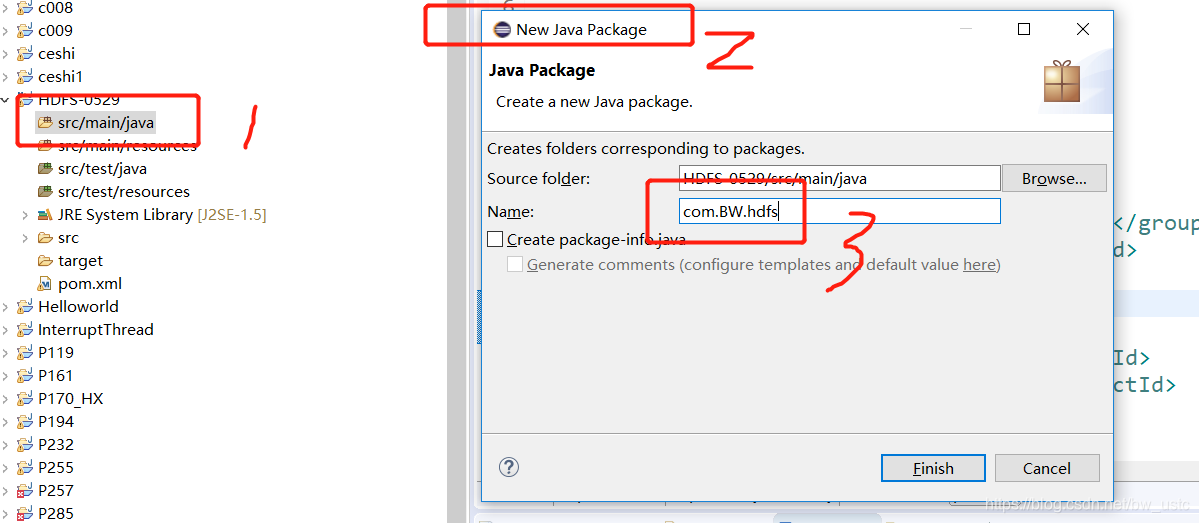Image resolution: width=1199 pixels, height=523 pixels.
Task: Toggle the Generate comments checkbox
Action: pyautogui.click(x=515, y=265)
